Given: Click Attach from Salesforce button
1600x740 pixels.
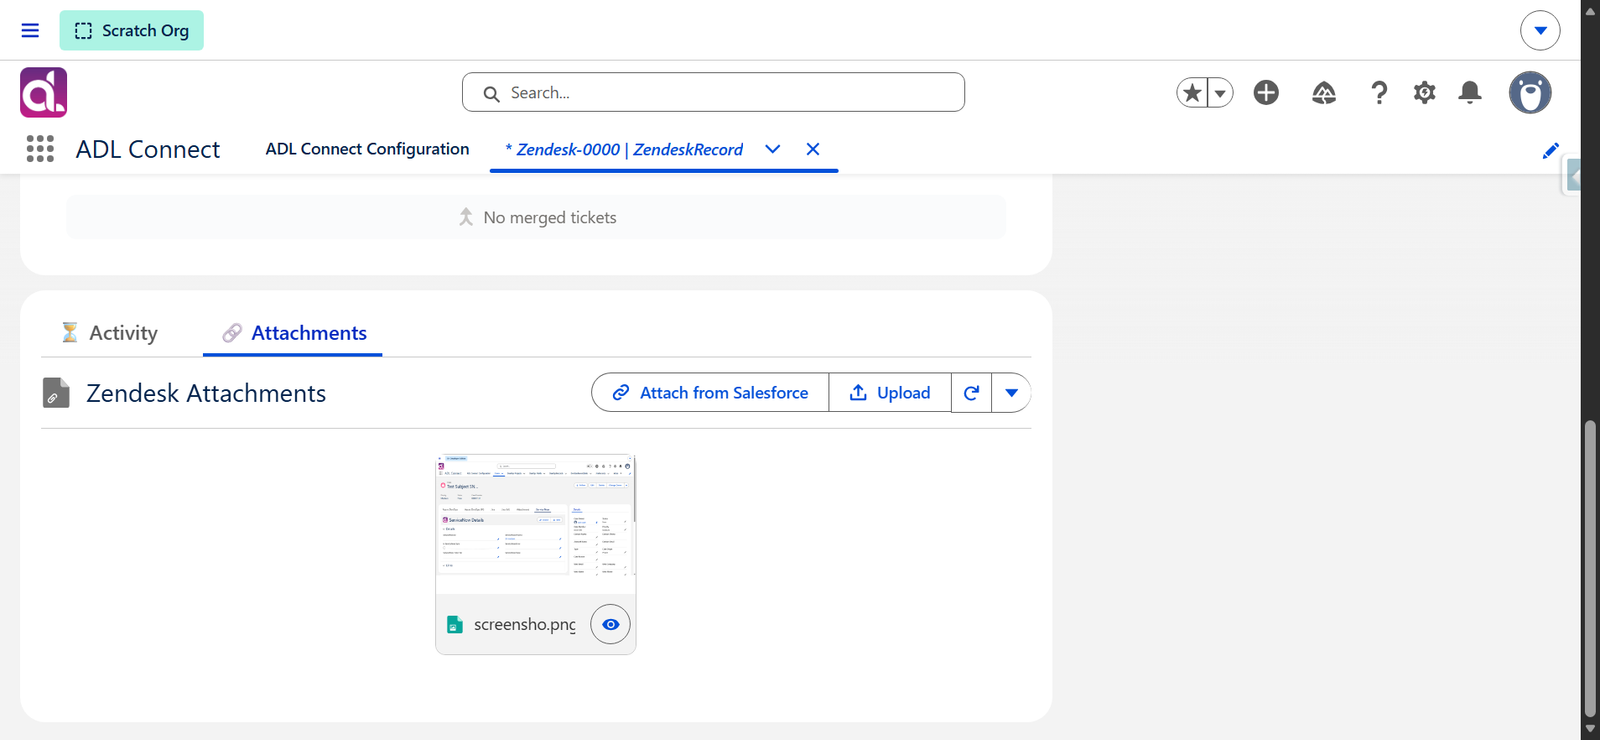Looking at the screenshot, I should click(710, 393).
